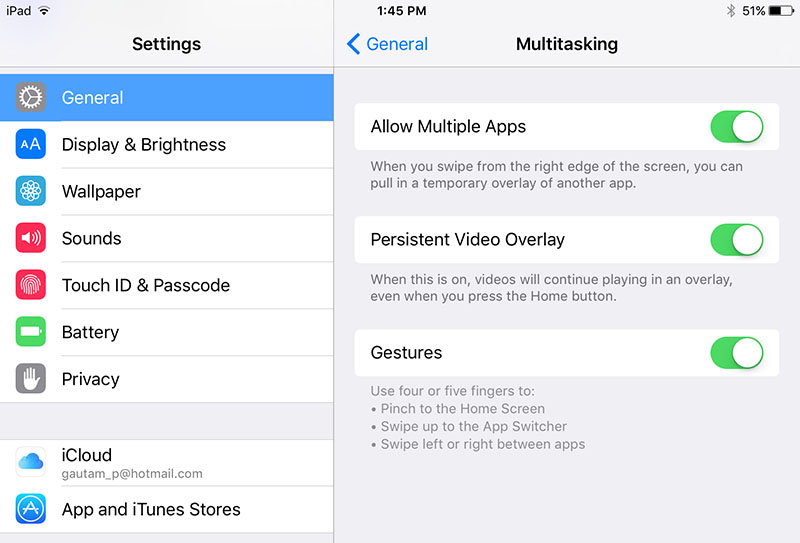
Task: Open App and iTunes Stores settings
Action: pos(166,509)
